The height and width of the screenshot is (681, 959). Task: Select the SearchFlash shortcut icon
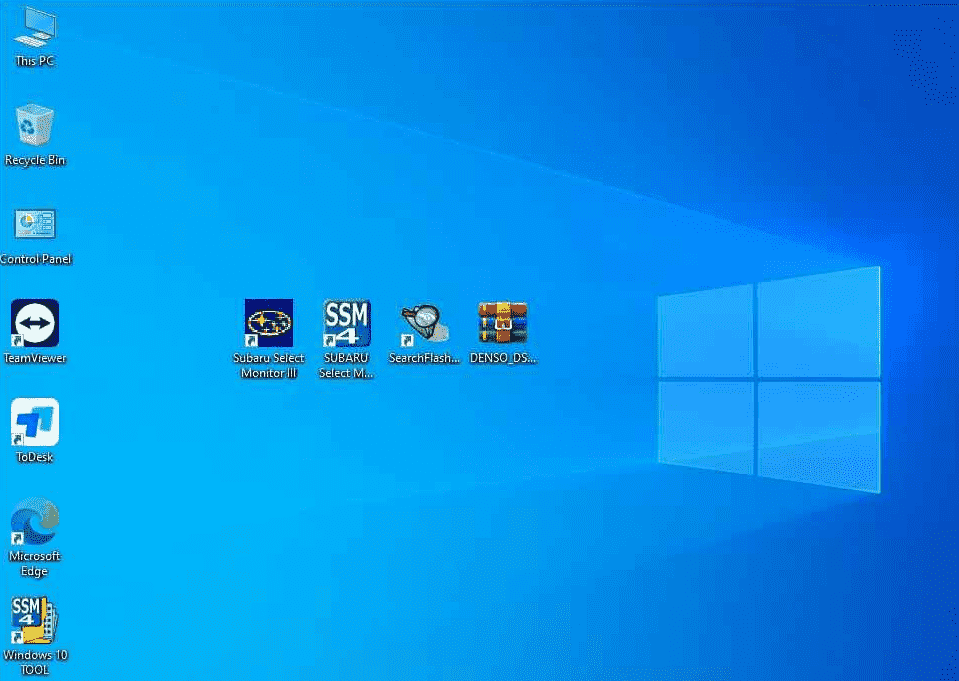(x=424, y=324)
